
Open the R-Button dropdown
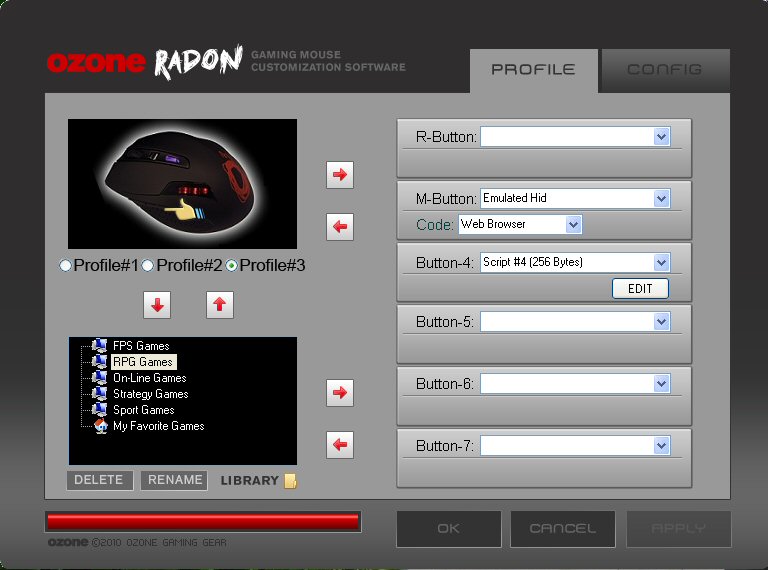click(x=661, y=137)
